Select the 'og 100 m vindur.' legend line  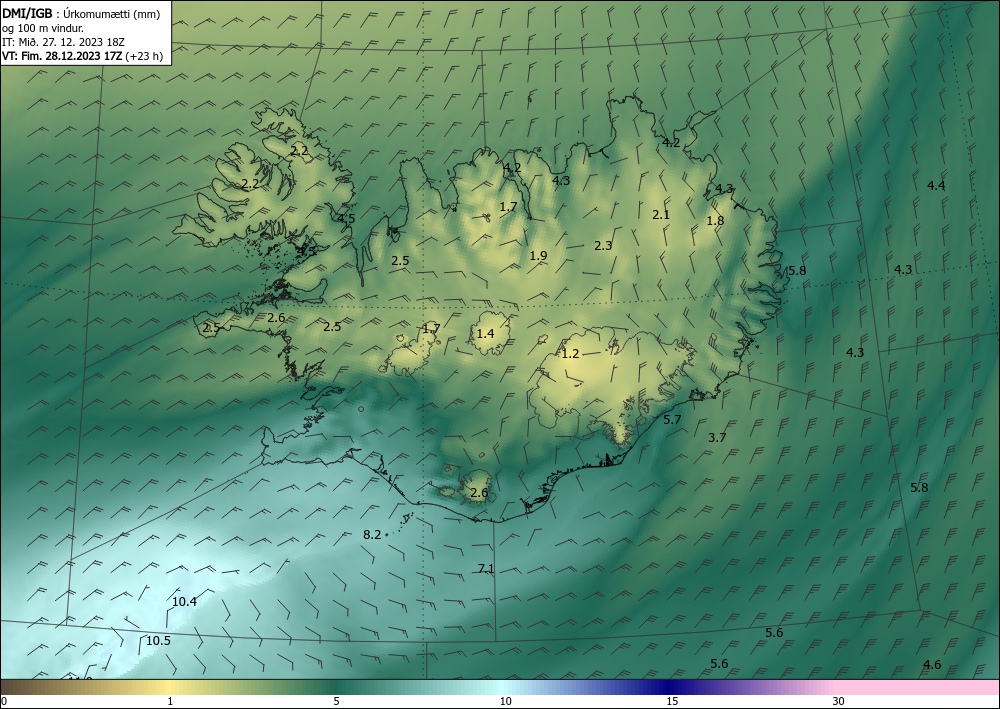coord(43,28)
